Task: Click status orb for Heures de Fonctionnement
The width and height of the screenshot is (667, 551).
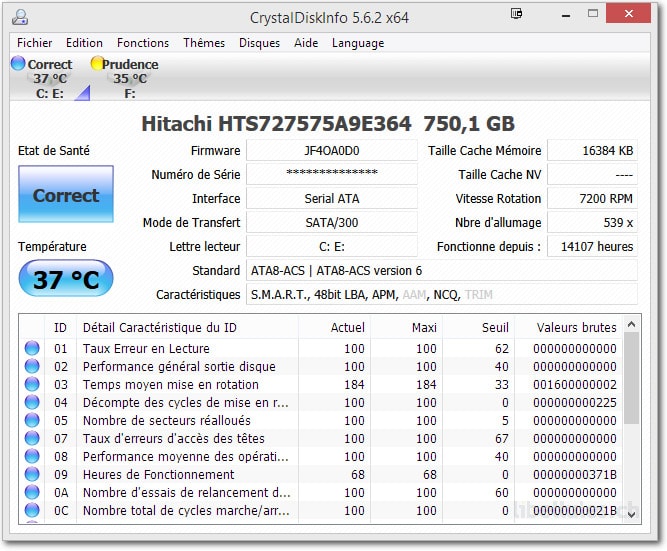Action: (x=32, y=474)
